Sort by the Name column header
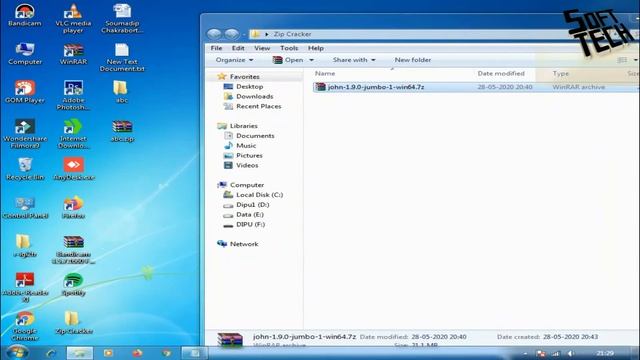Image resolution: width=640 pixels, height=360 pixels. coord(325,73)
